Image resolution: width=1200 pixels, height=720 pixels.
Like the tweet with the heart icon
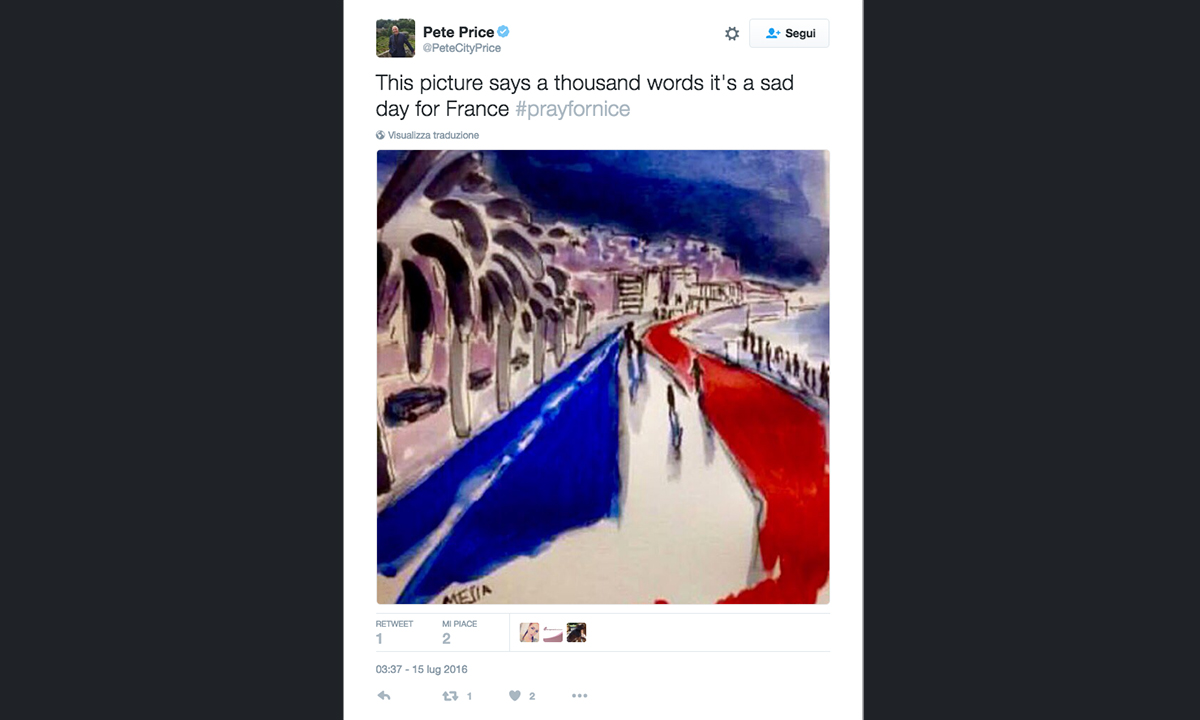click(515, 696)
